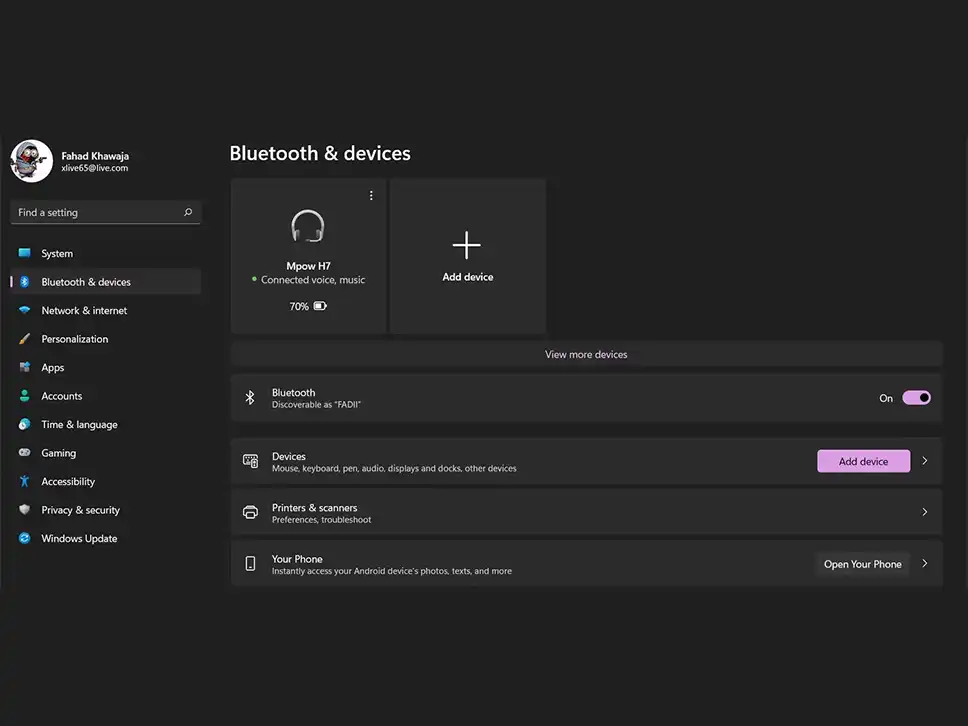Click the Privacy & security shield icon
The width and height of the screenshot is (968, 726).
point(24,510)
